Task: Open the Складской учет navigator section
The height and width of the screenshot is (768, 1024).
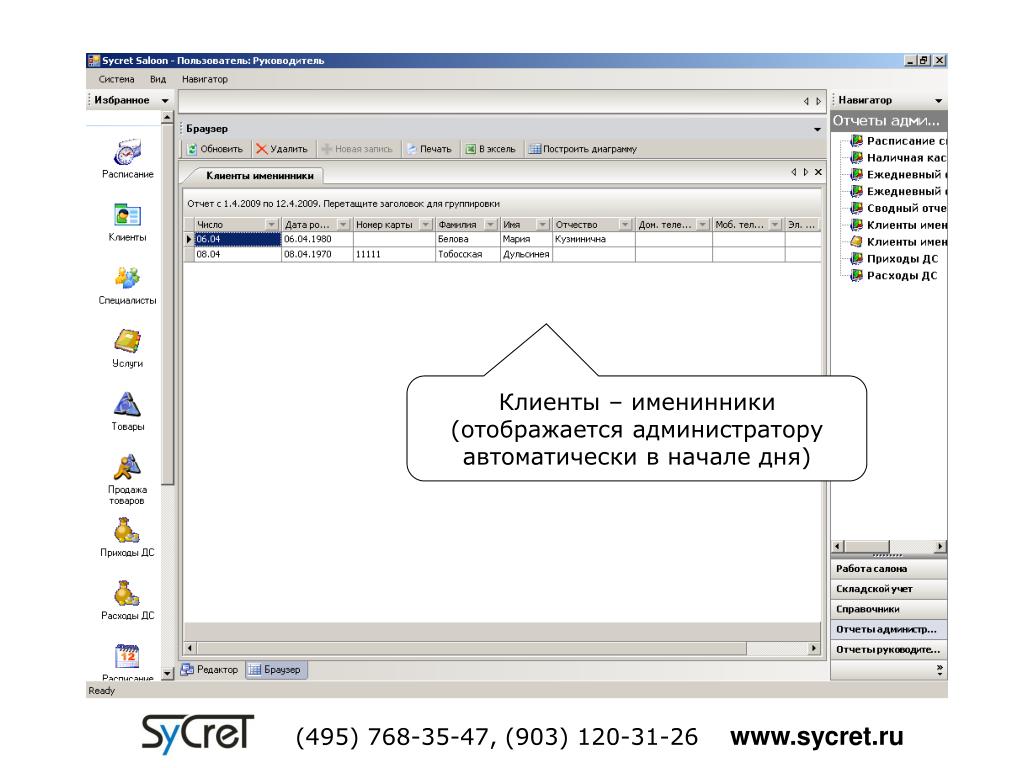Action: click(x=889, y=589)
